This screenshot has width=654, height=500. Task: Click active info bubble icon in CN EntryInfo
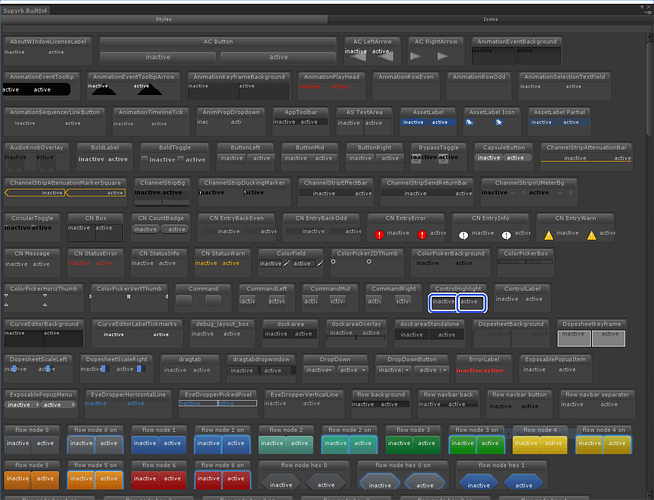coord(506,235)
